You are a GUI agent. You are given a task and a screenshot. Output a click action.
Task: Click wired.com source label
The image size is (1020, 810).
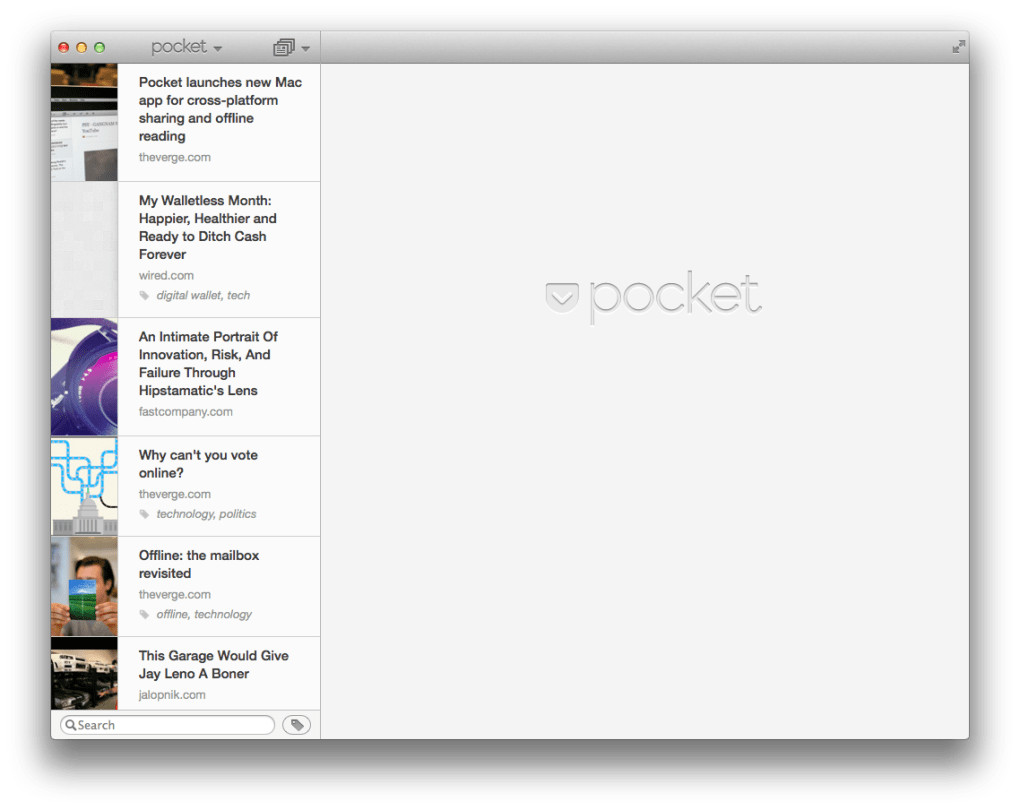(x=166, y=275)
